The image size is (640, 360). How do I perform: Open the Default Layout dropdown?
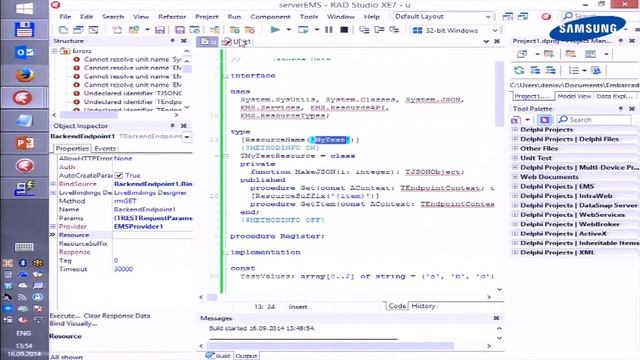(488, 17)
